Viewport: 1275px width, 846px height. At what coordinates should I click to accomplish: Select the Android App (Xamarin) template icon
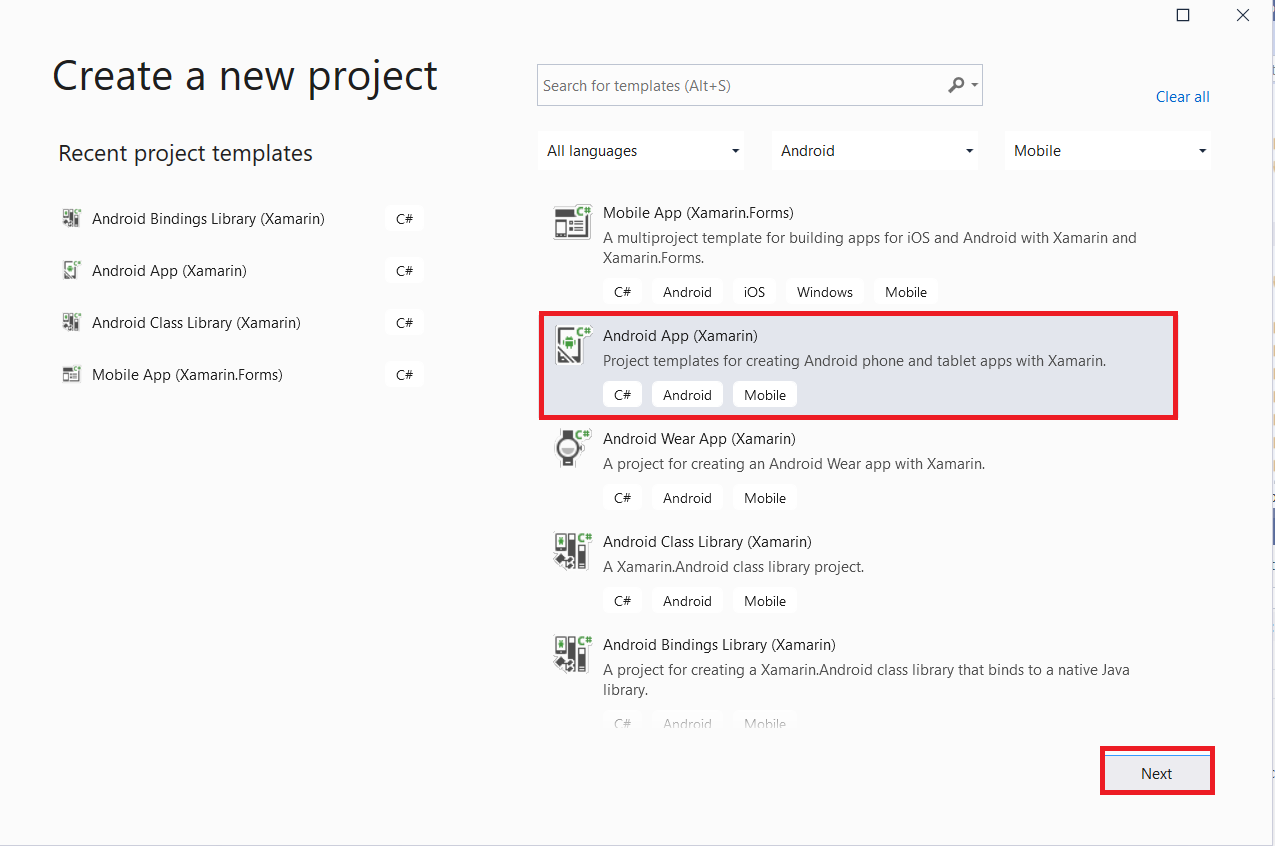[573, 345]
